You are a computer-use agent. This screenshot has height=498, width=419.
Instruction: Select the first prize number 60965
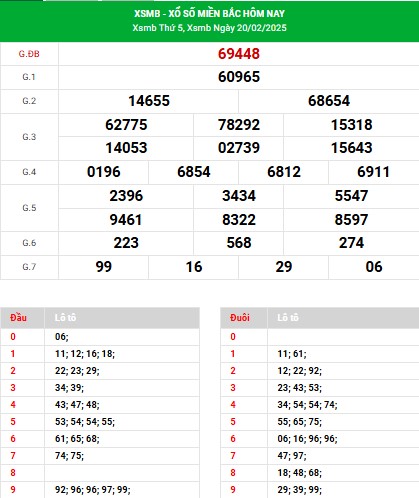239,77
